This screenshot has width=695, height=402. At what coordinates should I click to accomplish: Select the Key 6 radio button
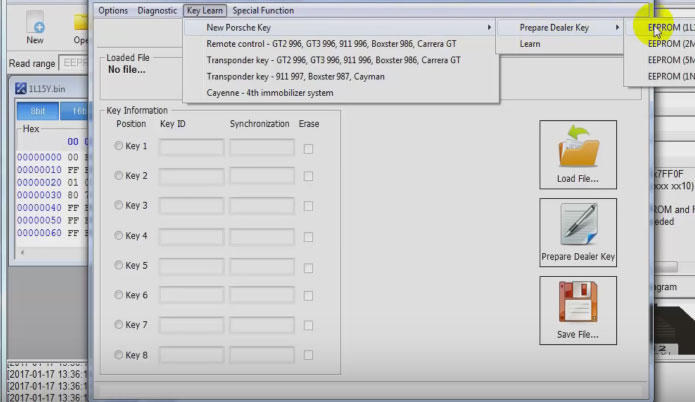[x=118, y=295]
